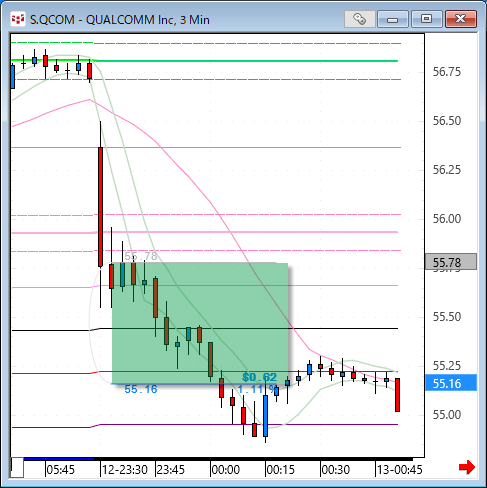Click the 56.50 price axis label
The height and width of the screenshot is (488, 487).
click(447, 121)
